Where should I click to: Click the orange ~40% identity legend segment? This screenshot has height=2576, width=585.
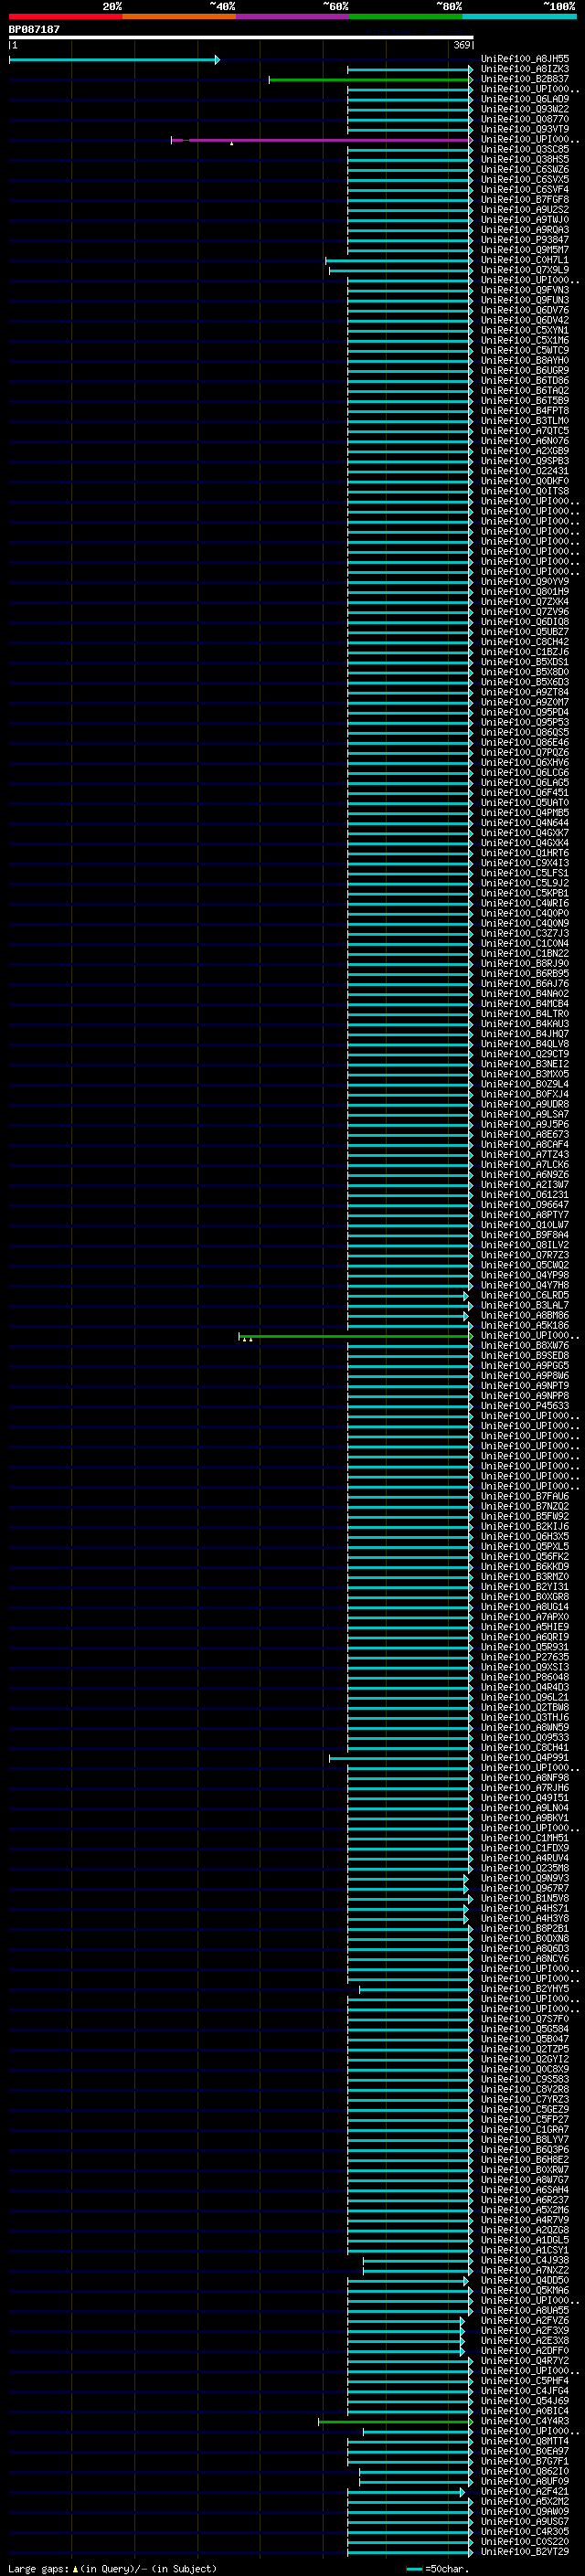point(179,17)
